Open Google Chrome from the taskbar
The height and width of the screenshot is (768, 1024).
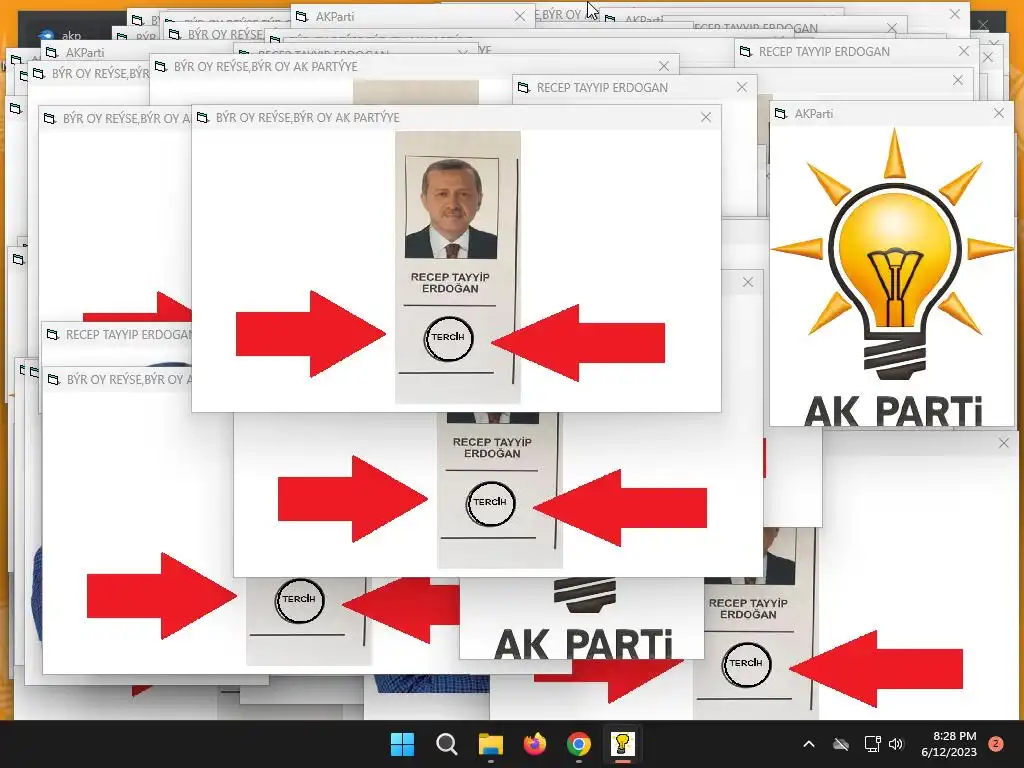(x=579, y=744)
